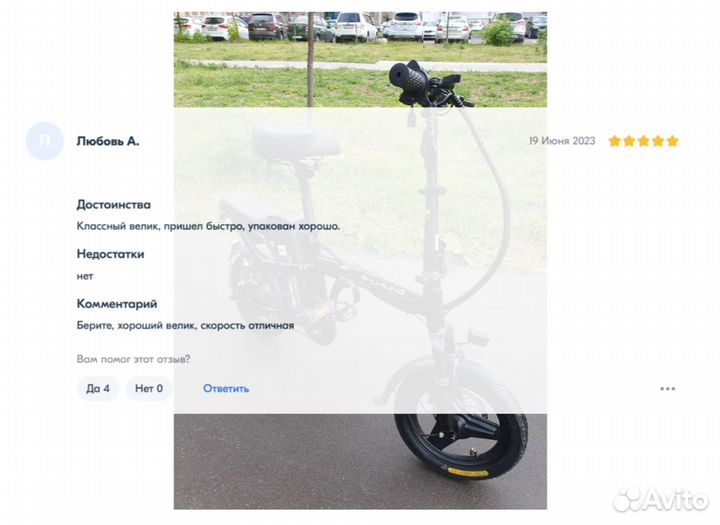Click the second rating star

tap(629, 141)
